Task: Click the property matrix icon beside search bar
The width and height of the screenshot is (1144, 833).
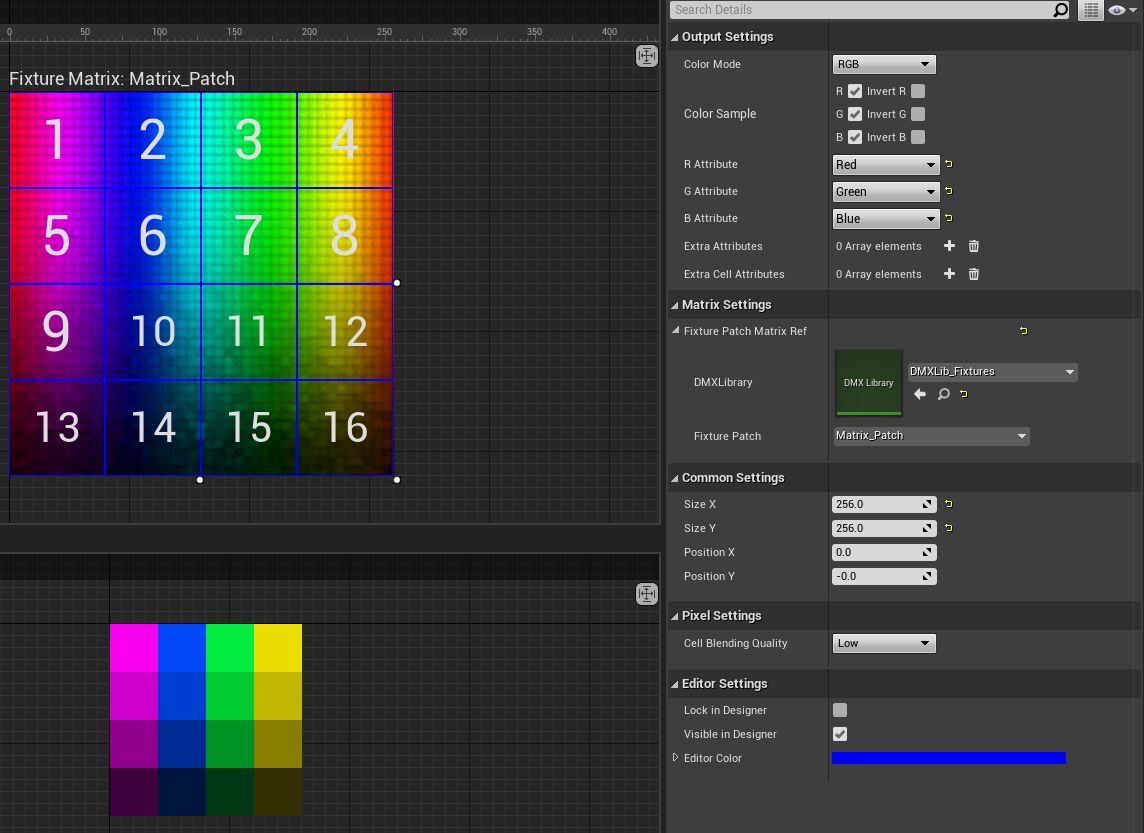Action: tap(1090, 10)
